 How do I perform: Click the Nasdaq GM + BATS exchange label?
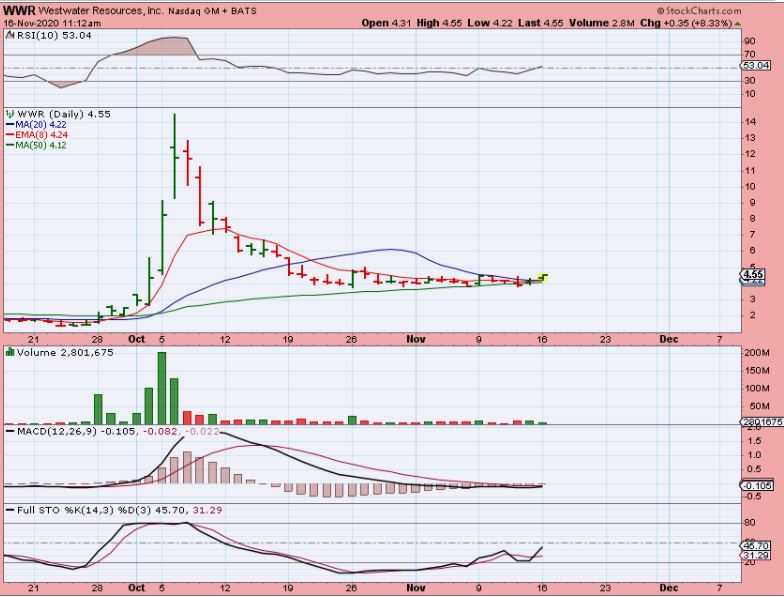[x=212, y=11]
